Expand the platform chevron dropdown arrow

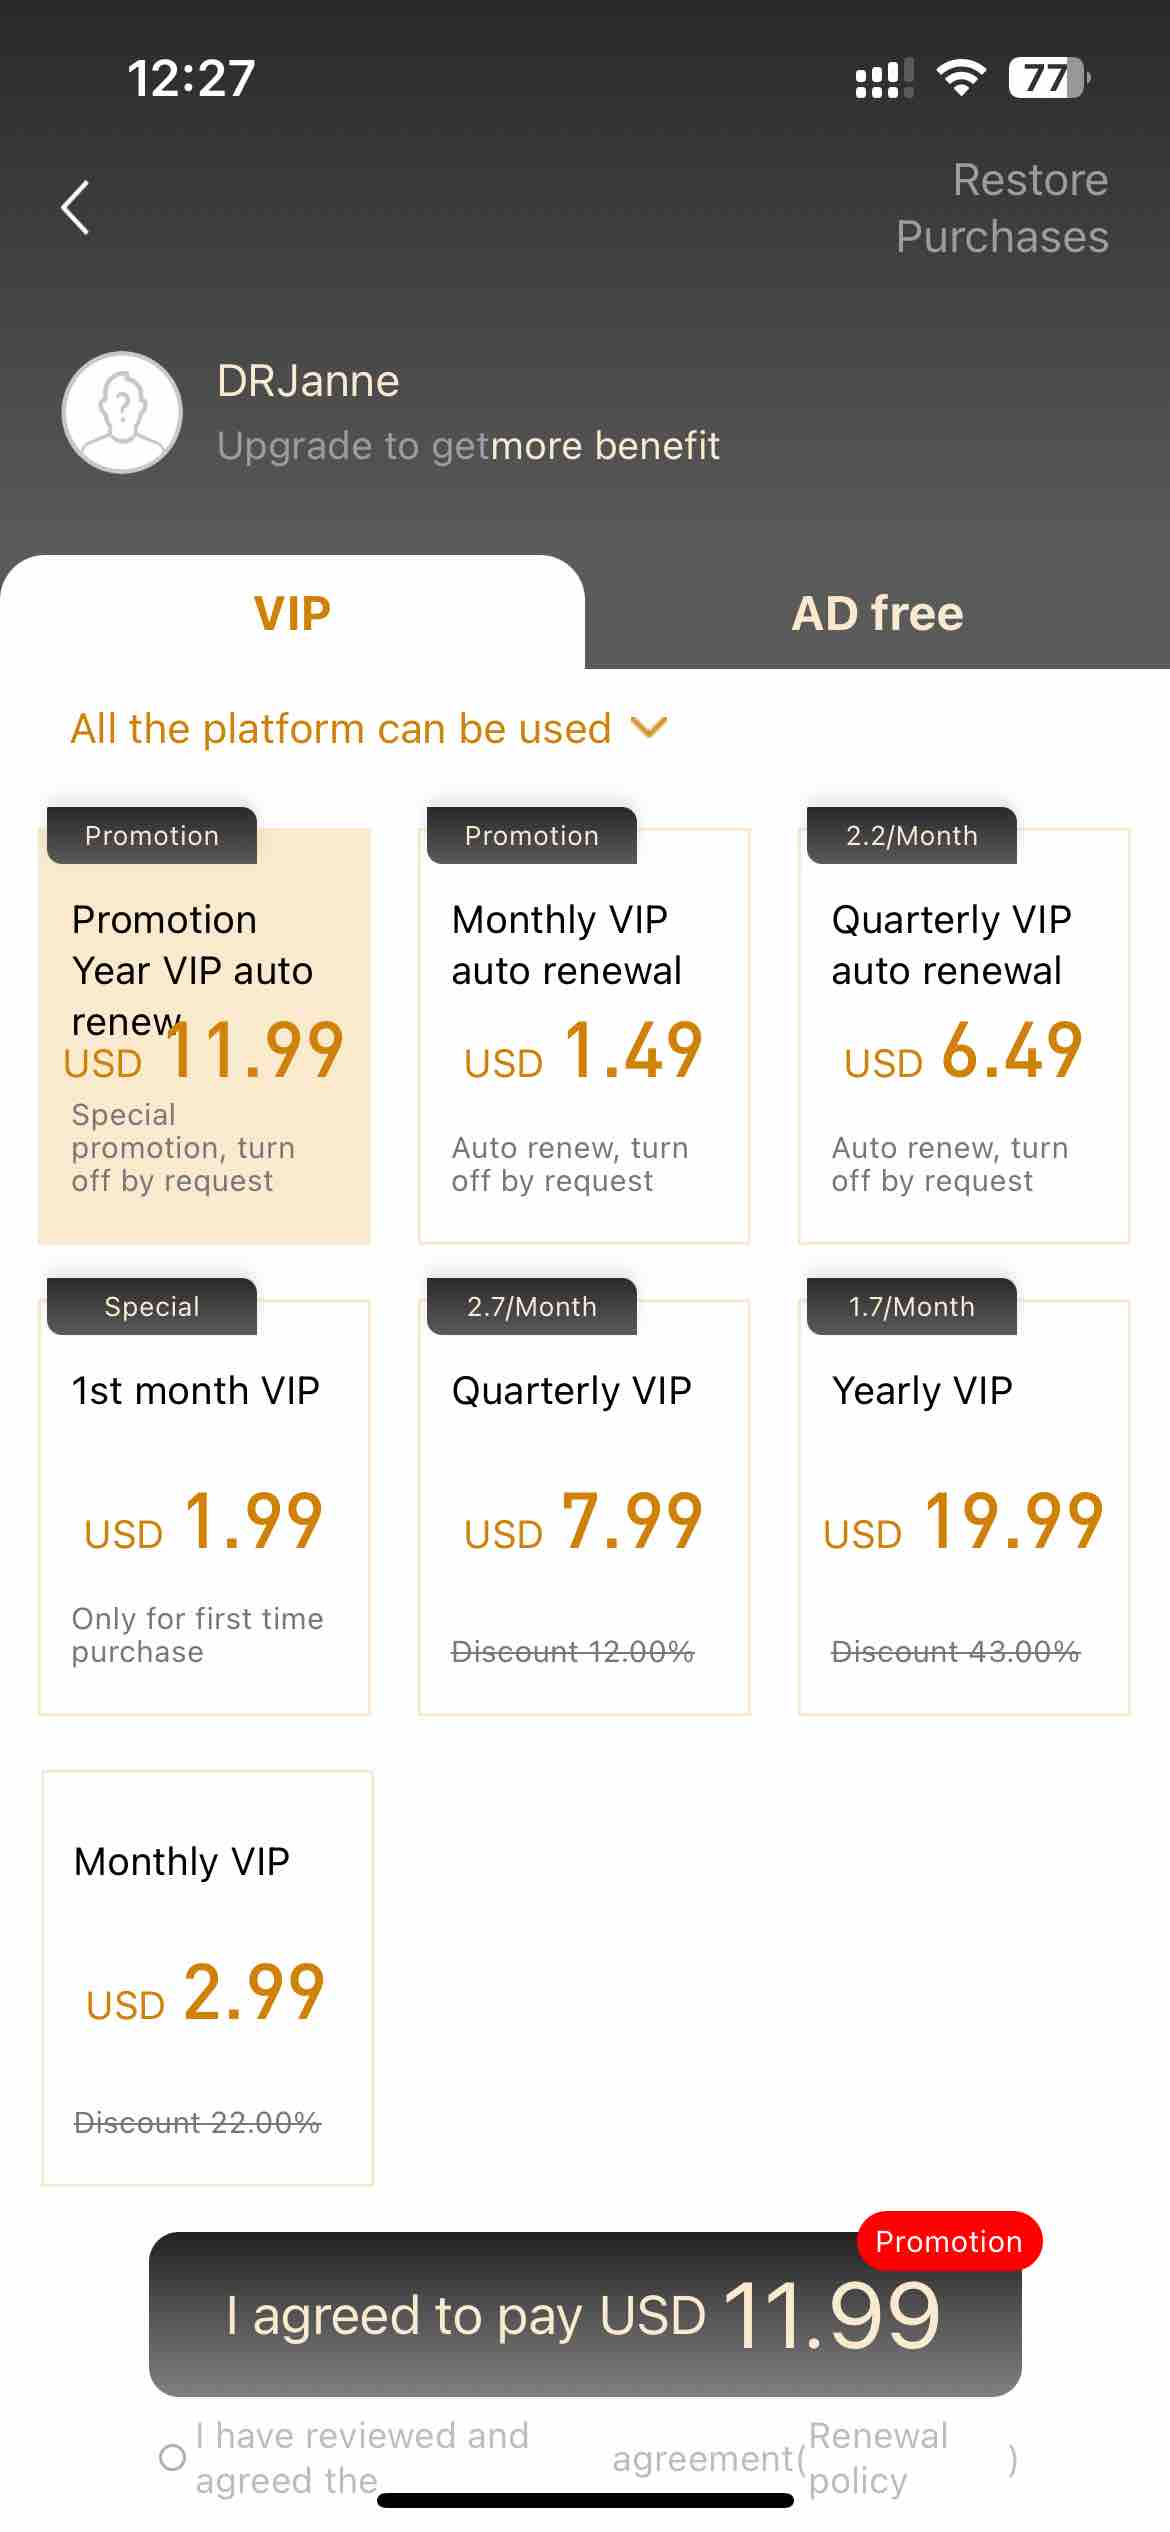click(x=649, y=728)
